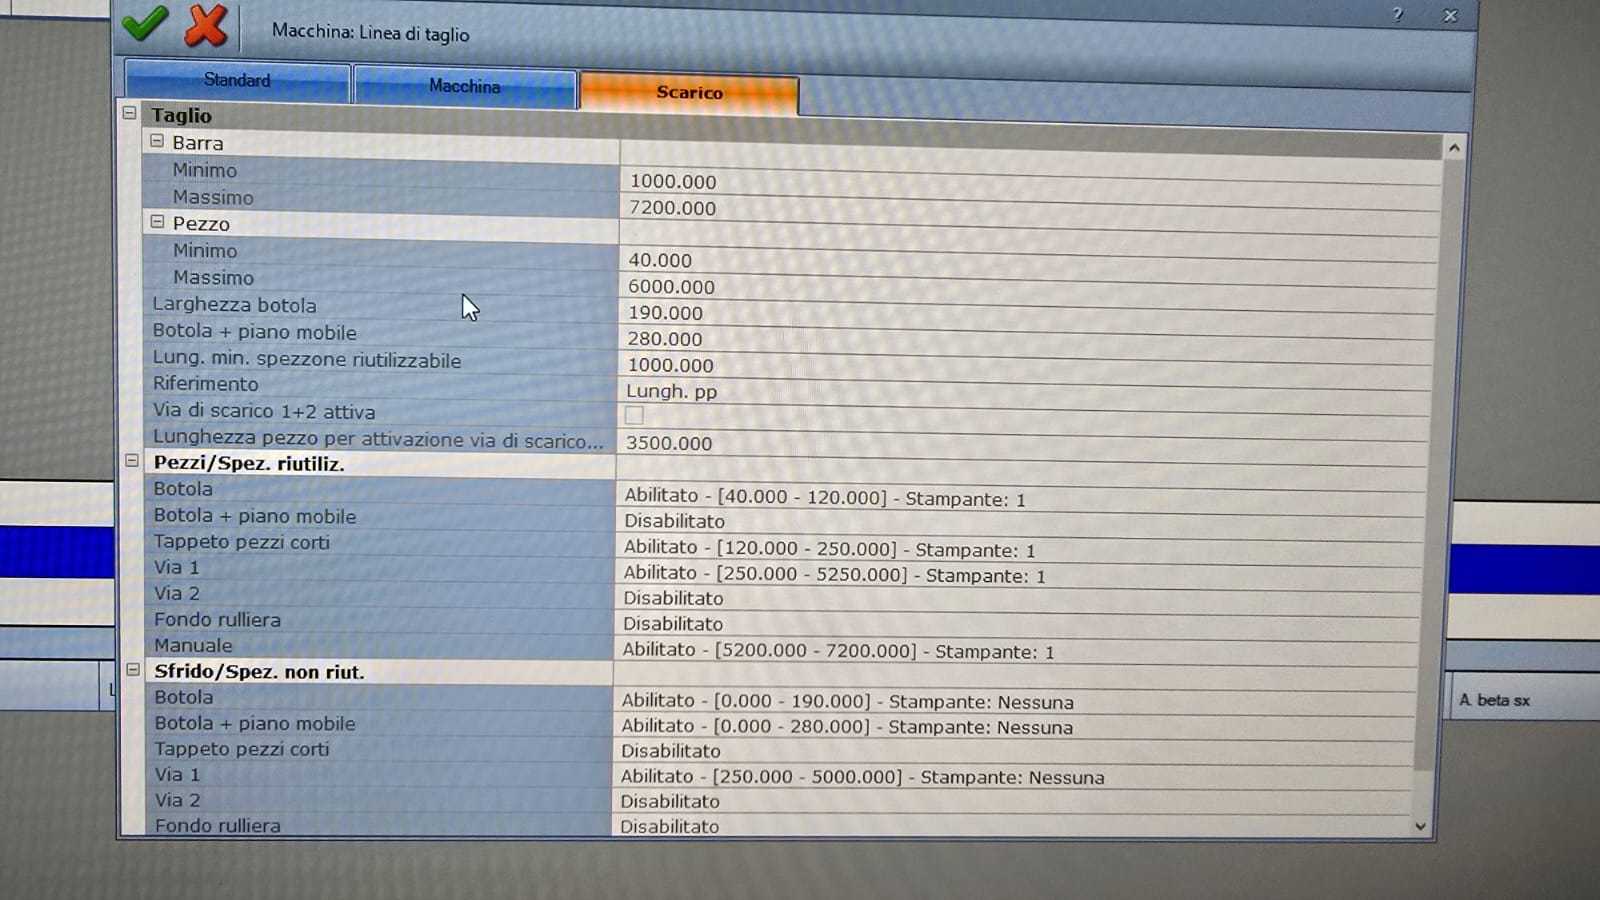Enable the Via di scarico 1+2 attiva checkbox
Image resolution: width=1600 pixels, height=900 pixels.
(634, 415)
